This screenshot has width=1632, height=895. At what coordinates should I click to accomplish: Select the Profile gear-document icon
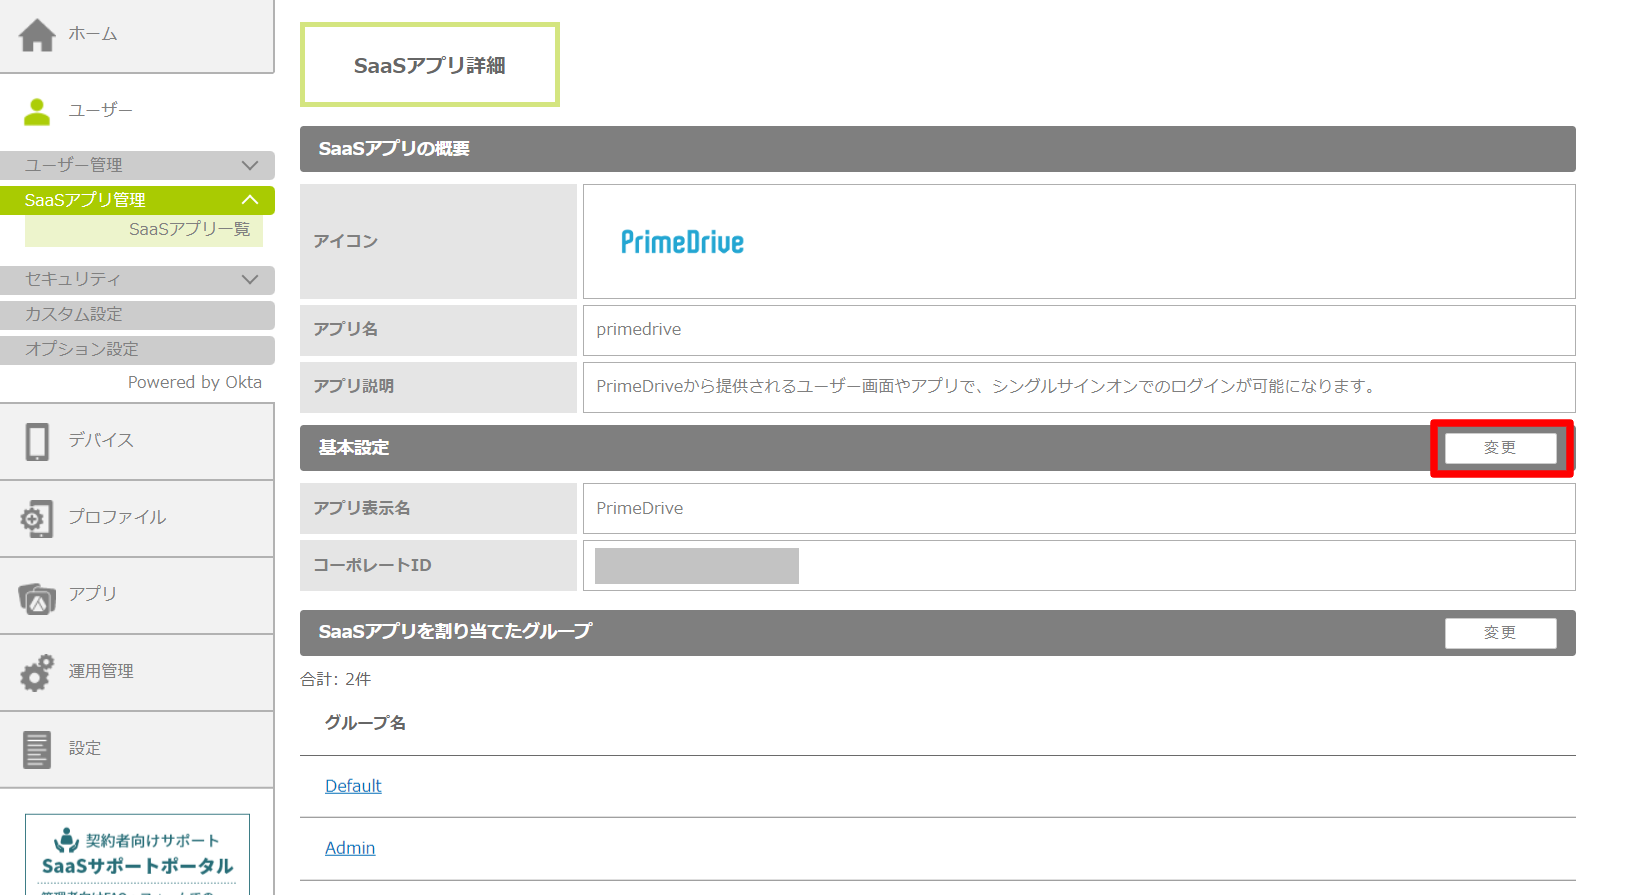coord(37,518)
